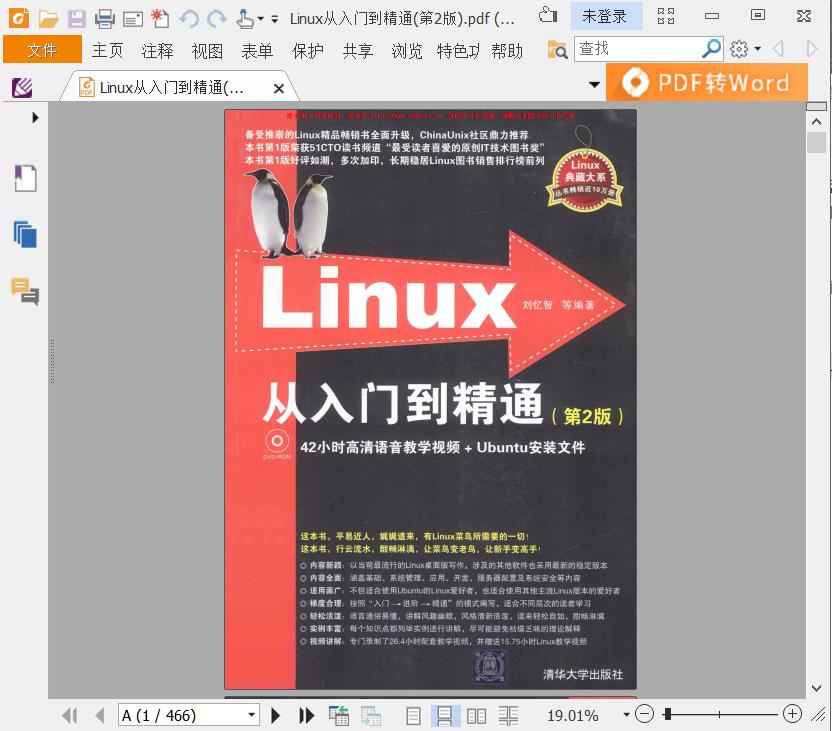
Task: Open the 文件 menu
Action: click(x=42, y=50)
